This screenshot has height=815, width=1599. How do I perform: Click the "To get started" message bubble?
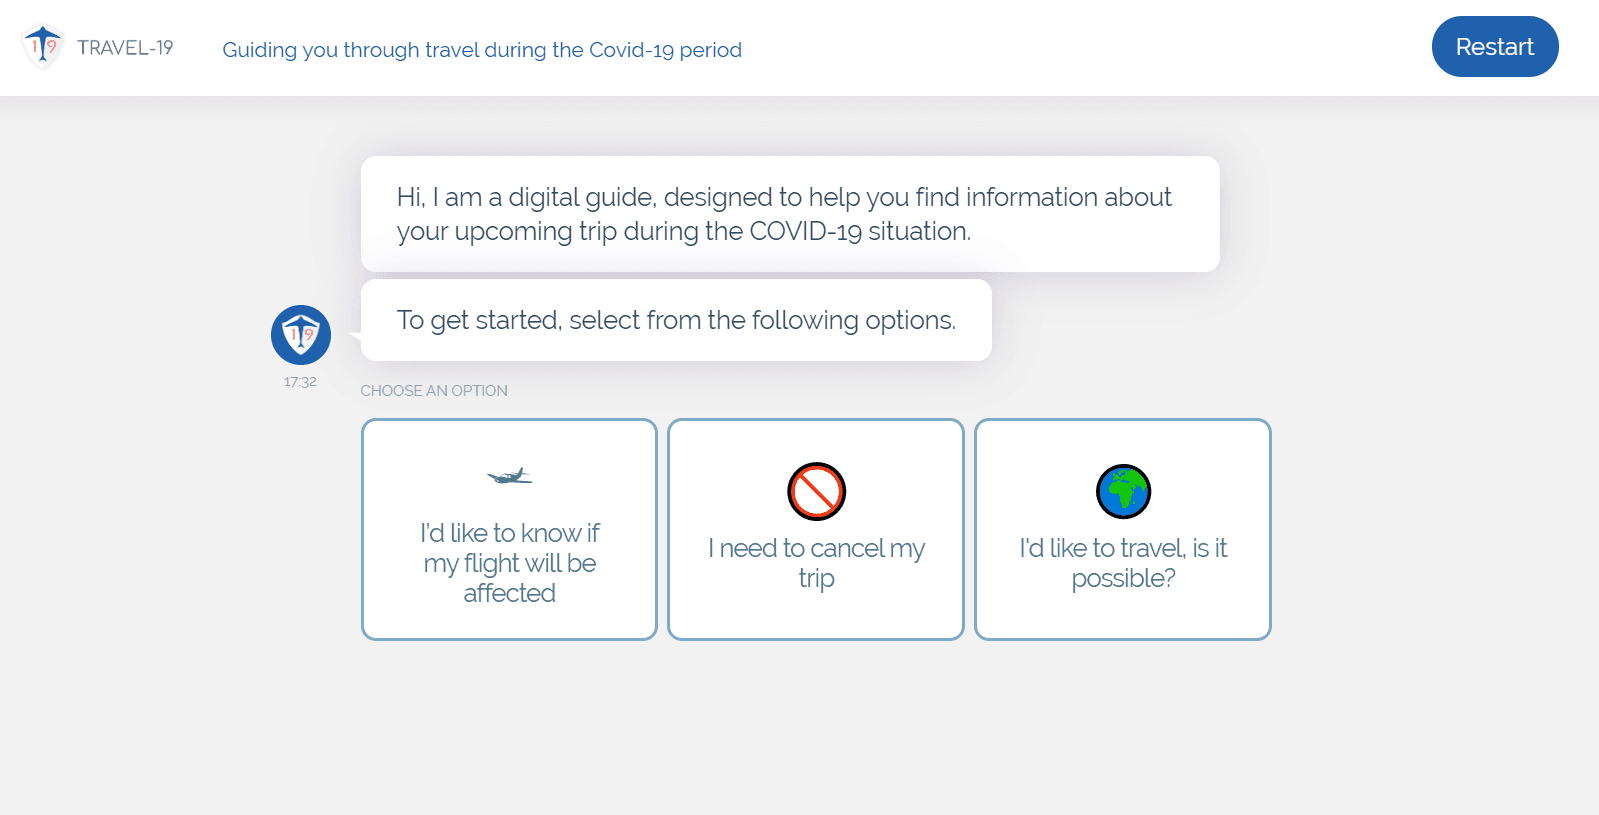(x=676, y=320)
